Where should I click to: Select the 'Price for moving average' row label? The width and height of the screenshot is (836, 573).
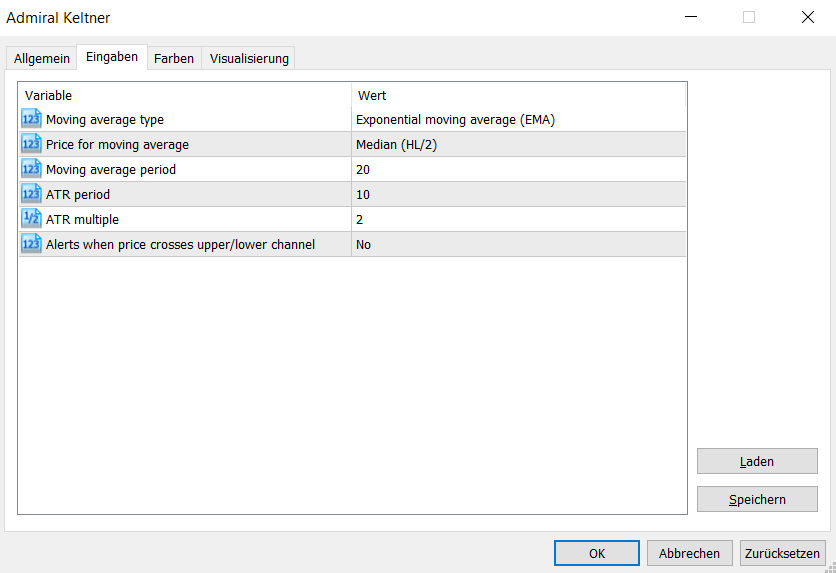[x=117, y=144]
